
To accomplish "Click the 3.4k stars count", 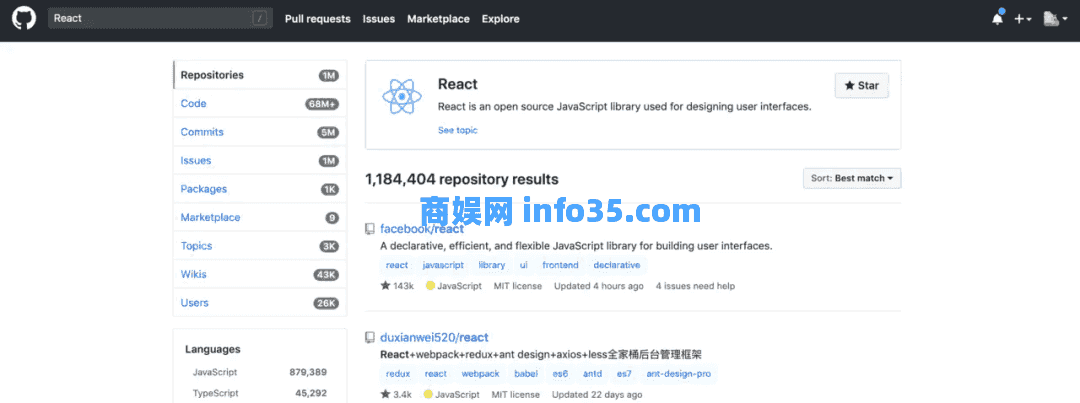I will pos(396,395).
